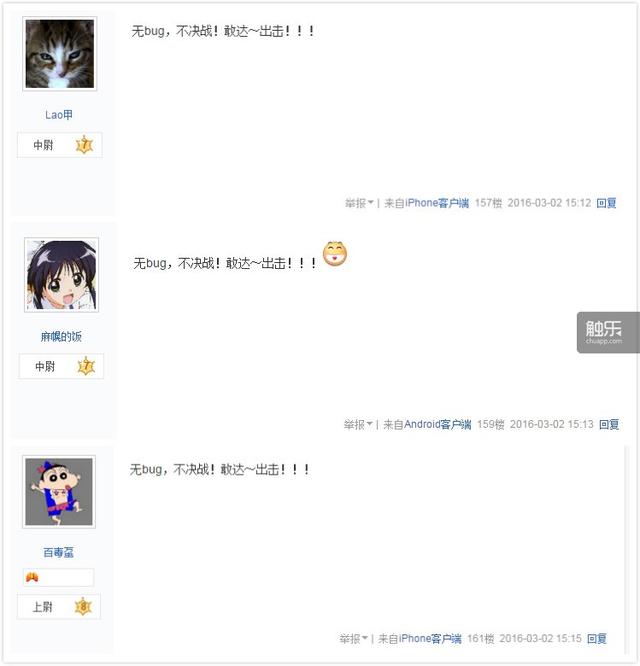Open the Android客户端 link on floor 159

pos(438,424)
